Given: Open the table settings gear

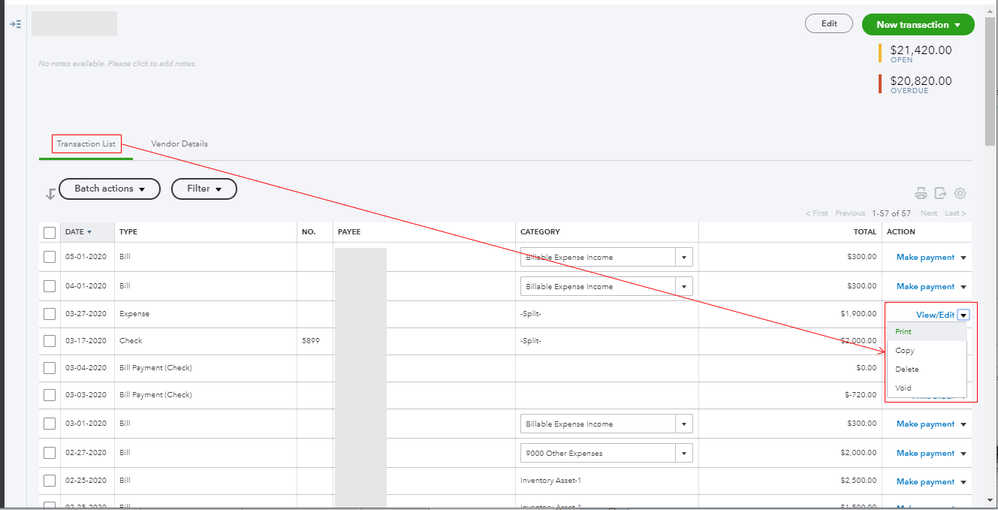Looking at the screenshot, I should tap(960, 193).
